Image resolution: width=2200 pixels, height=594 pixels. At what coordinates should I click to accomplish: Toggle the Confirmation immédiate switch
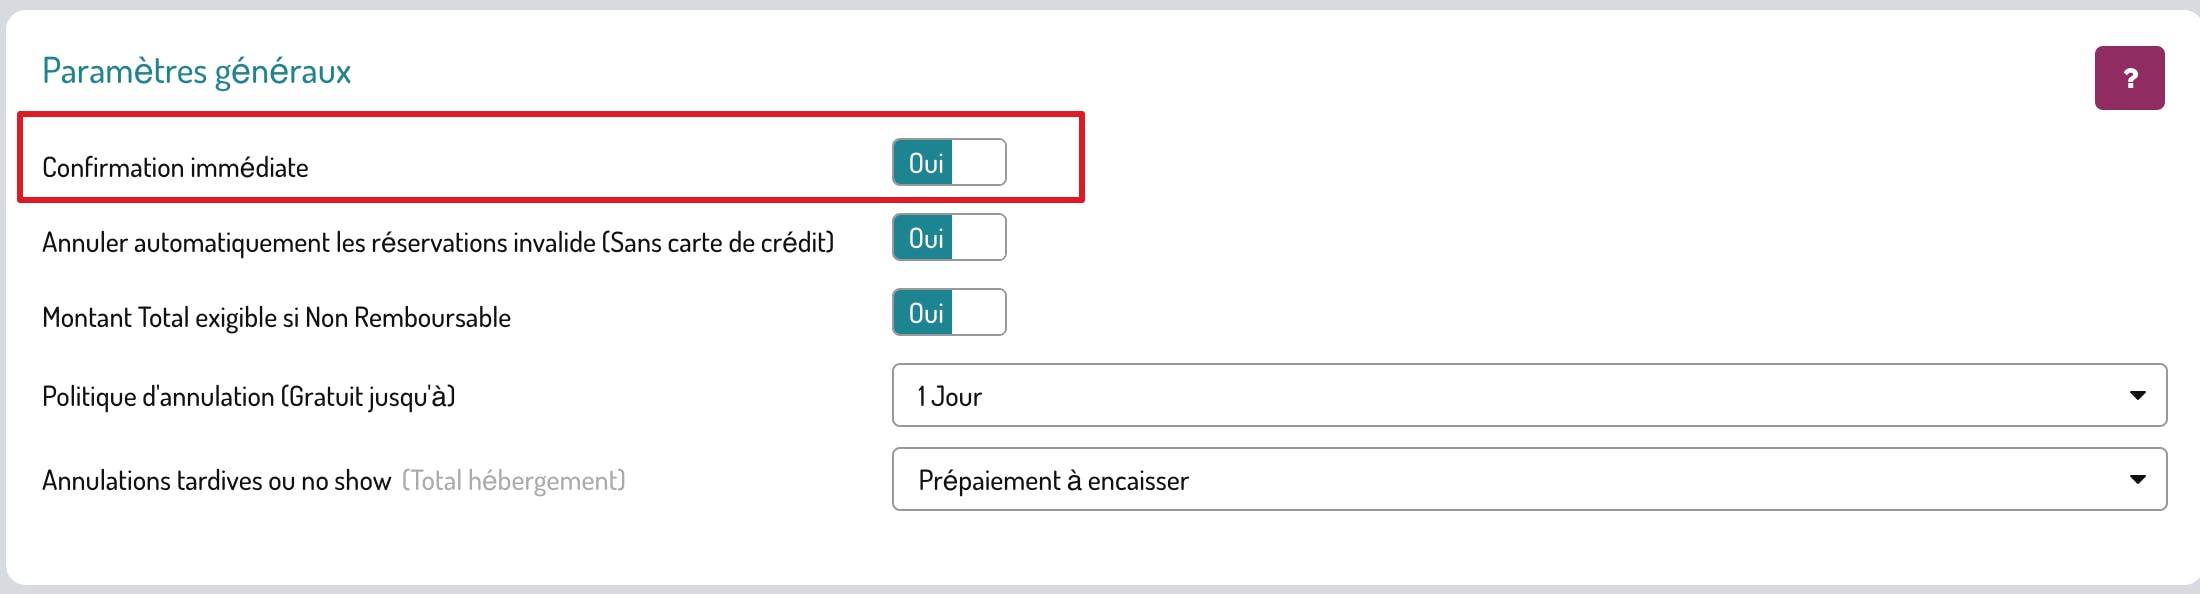coord(948,163)
